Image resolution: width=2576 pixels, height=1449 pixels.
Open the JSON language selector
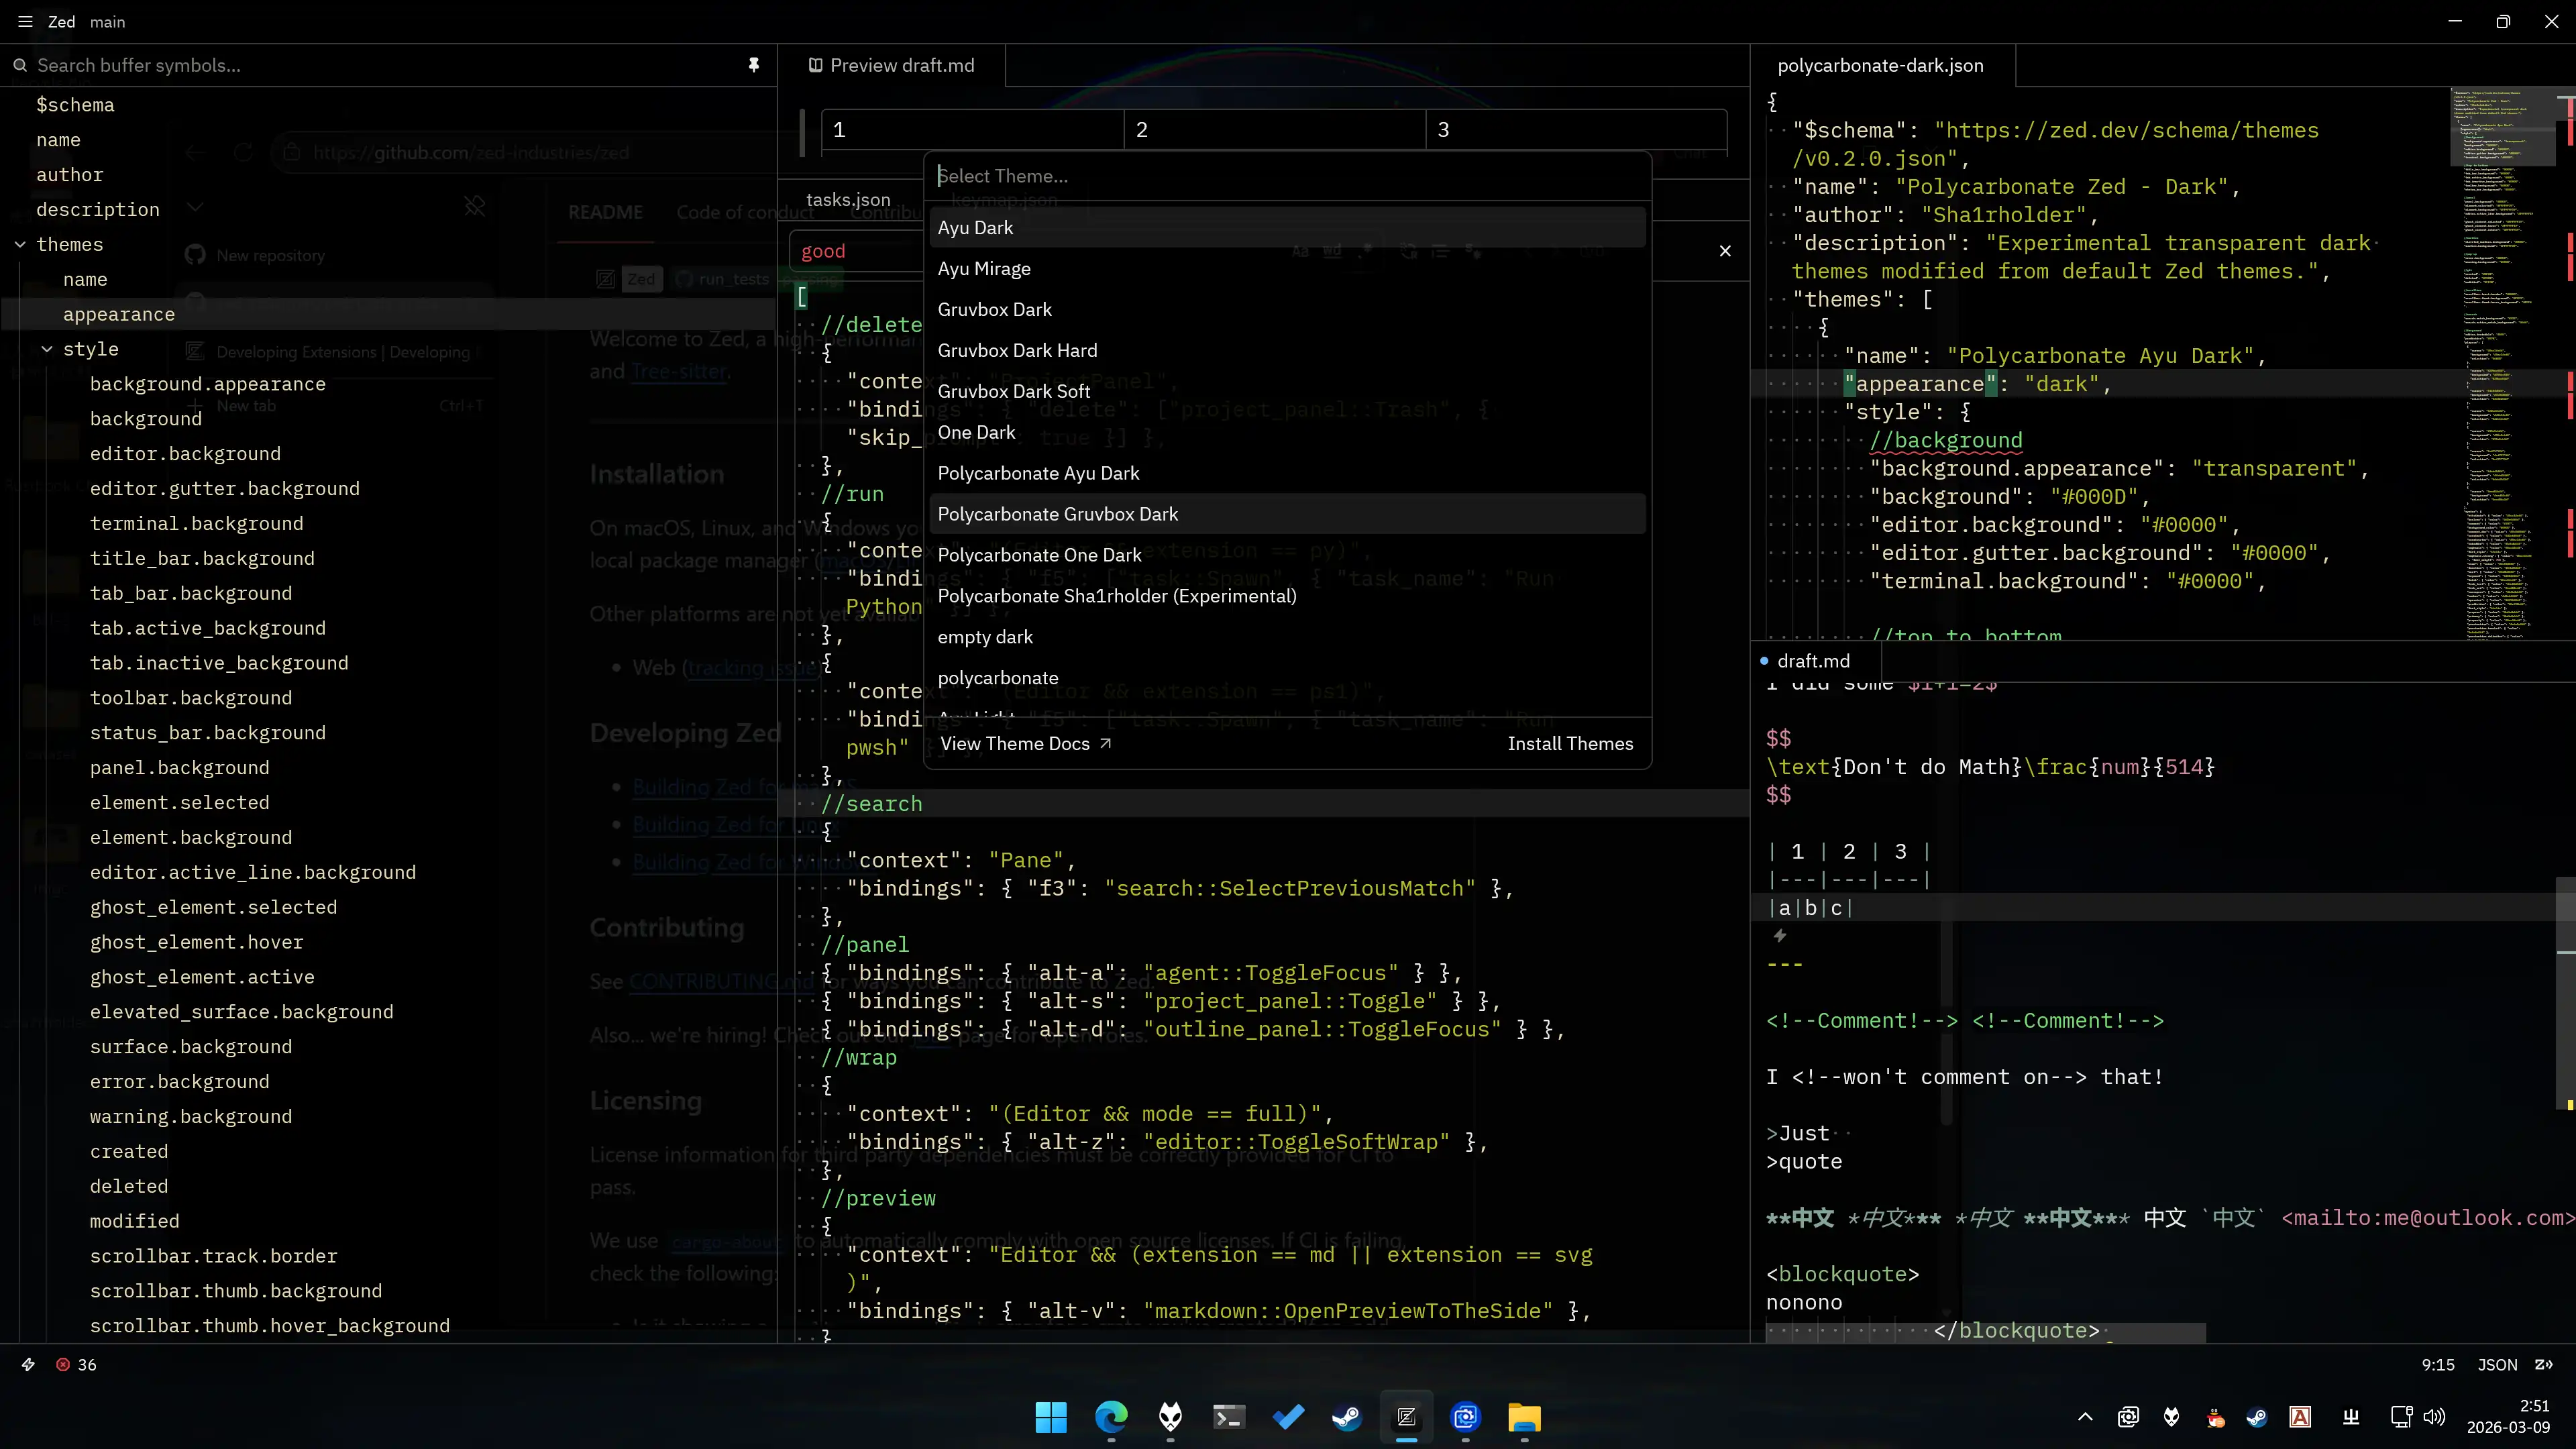2497,1365
